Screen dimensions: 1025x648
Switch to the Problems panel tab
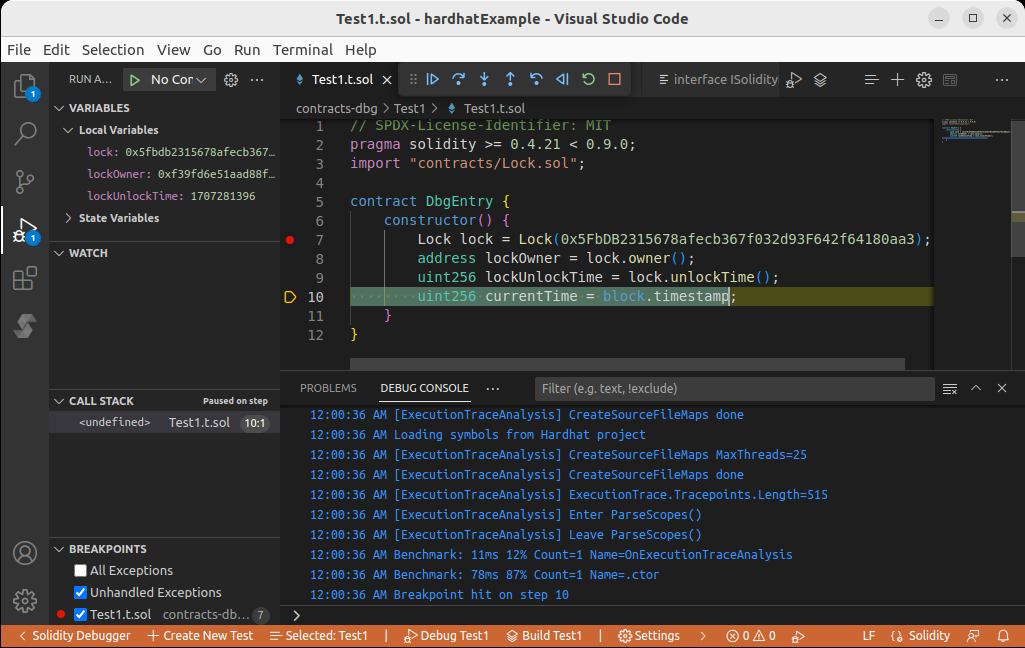click(328, 388)
